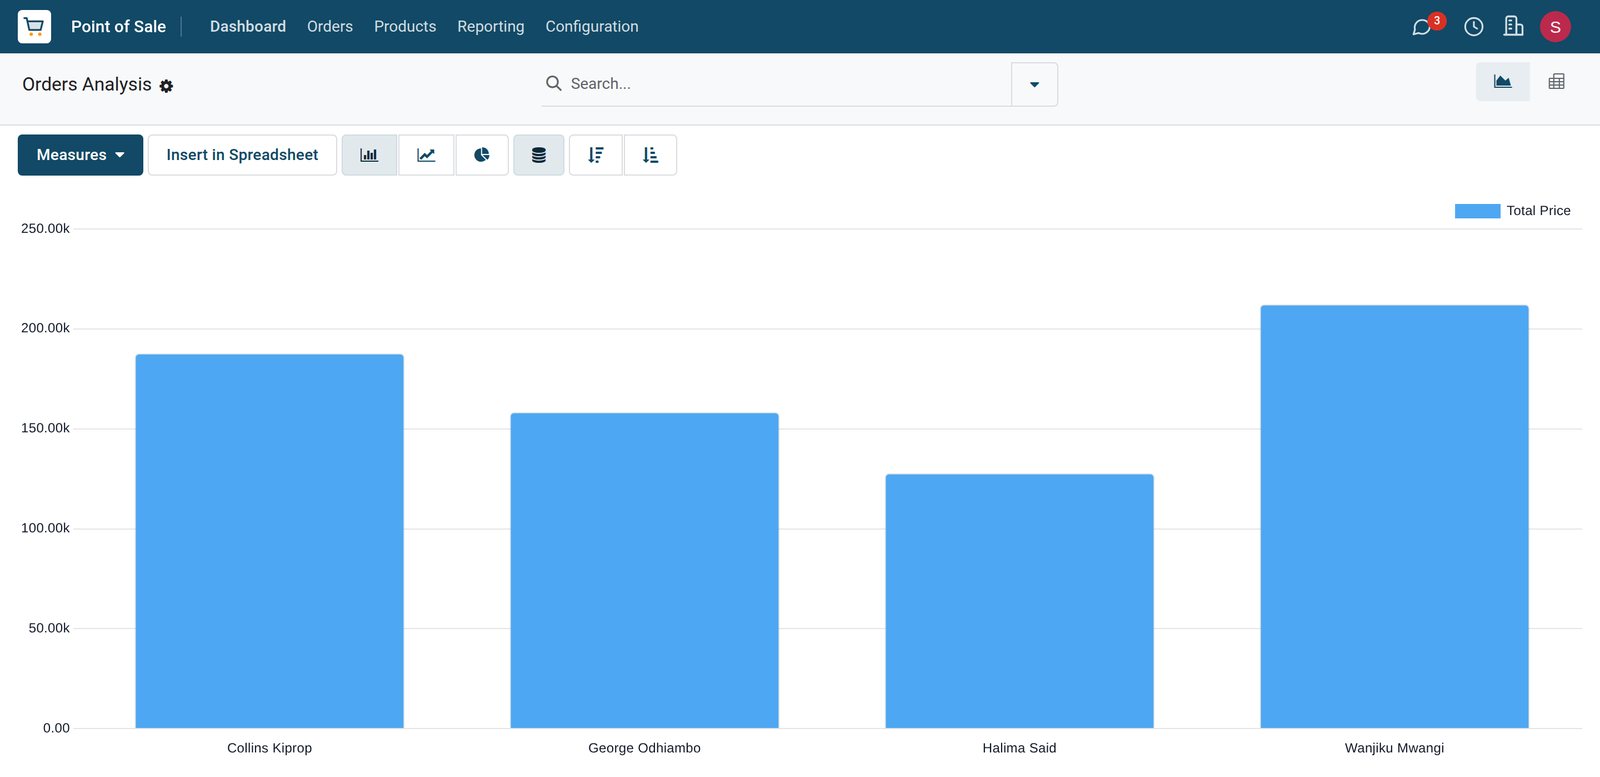Screen dimensions: 1600x777
Task: Click the Point of Sale cart app icon
Action: tap(34, 26)
